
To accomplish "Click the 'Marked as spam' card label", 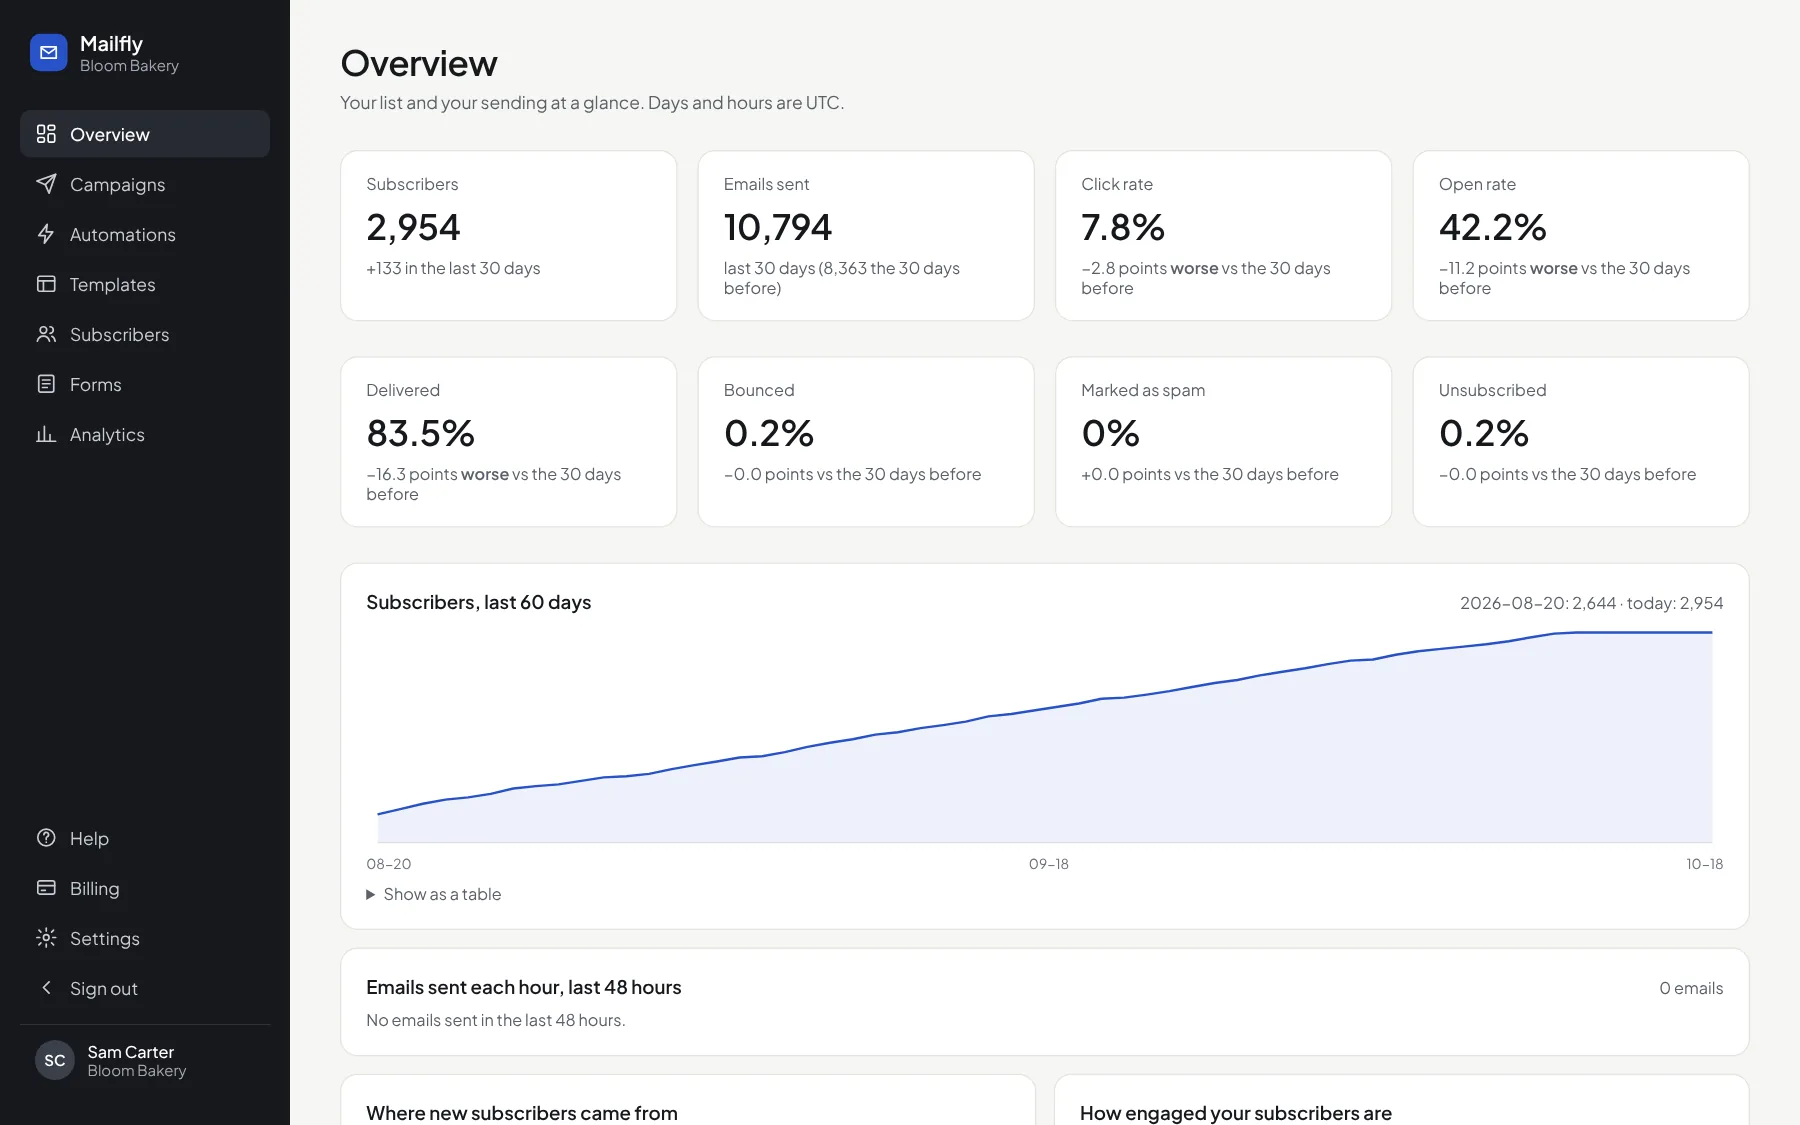I will pos(1143,390).
